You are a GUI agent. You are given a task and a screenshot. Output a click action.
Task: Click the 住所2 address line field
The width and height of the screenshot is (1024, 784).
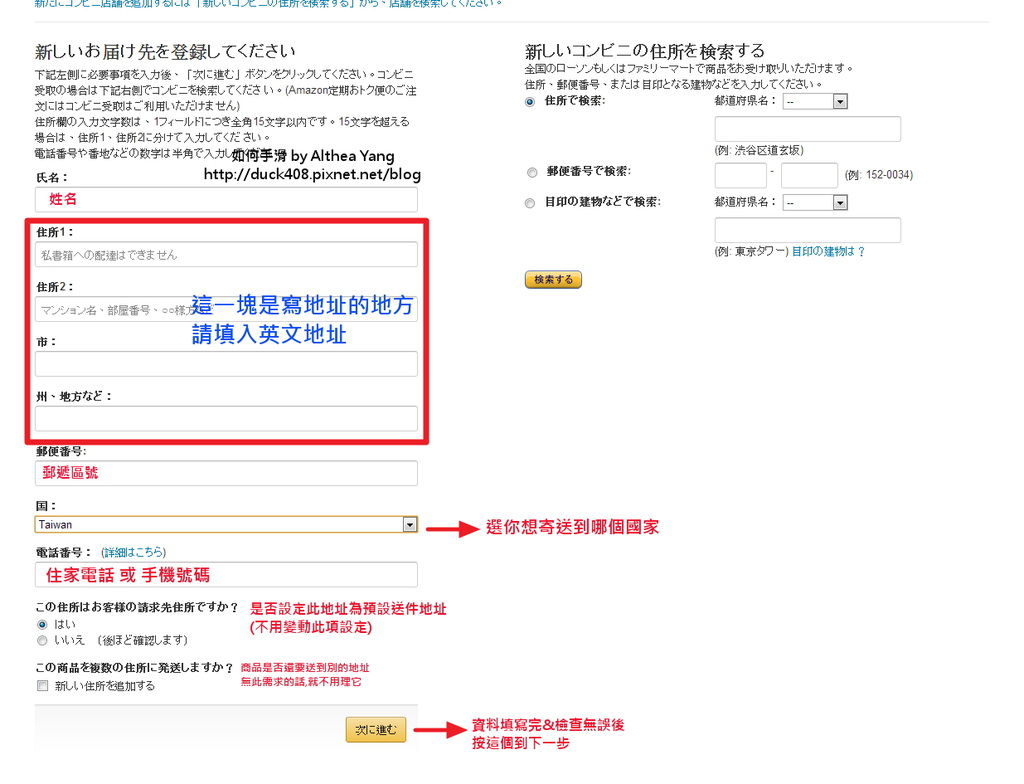226,309
